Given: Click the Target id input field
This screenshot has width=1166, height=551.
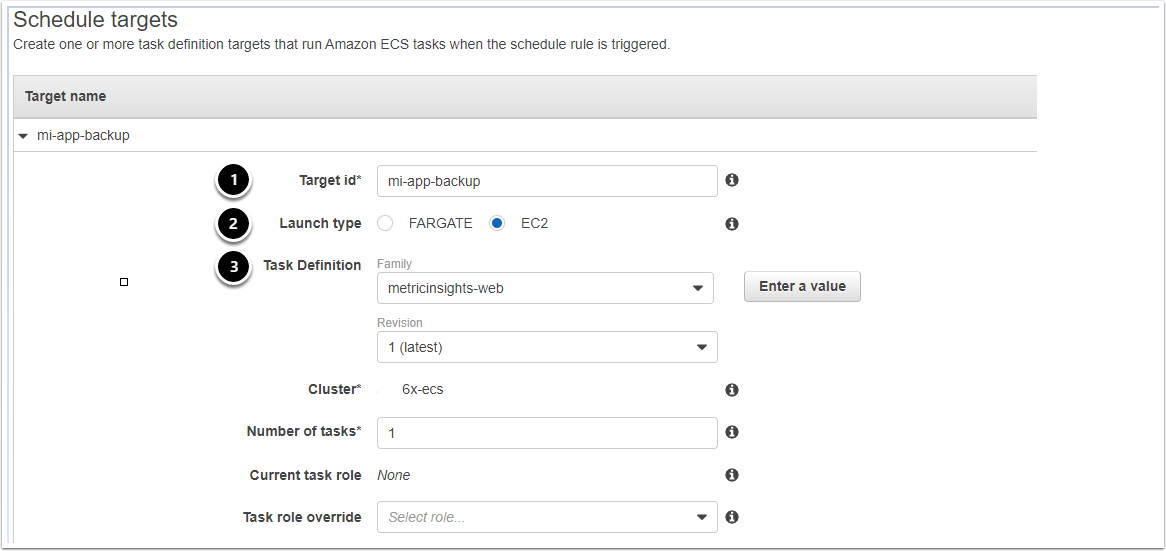Looking at the screenshot, I should tap(546, 181).
